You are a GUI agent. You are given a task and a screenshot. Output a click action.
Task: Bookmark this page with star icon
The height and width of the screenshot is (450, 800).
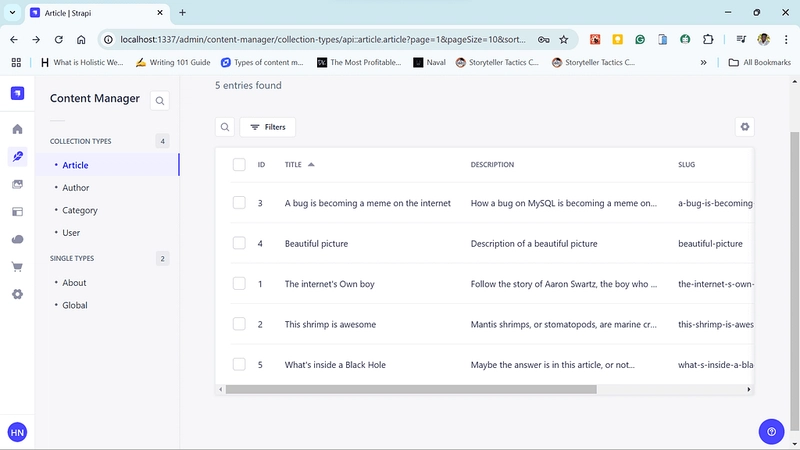564,39
